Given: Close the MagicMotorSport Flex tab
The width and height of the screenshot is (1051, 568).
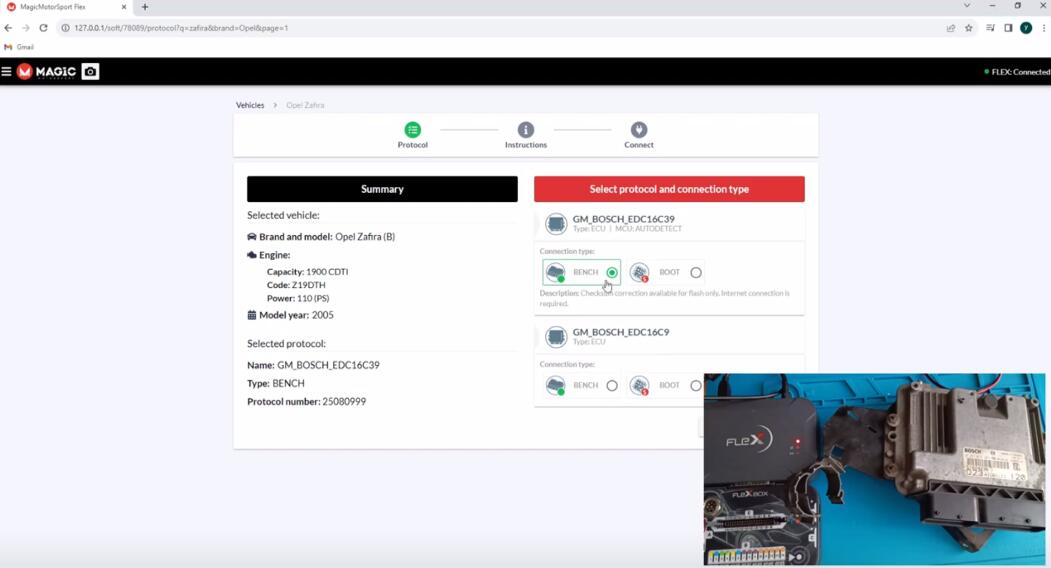Looking at the screenshot, I should point(124,7).
